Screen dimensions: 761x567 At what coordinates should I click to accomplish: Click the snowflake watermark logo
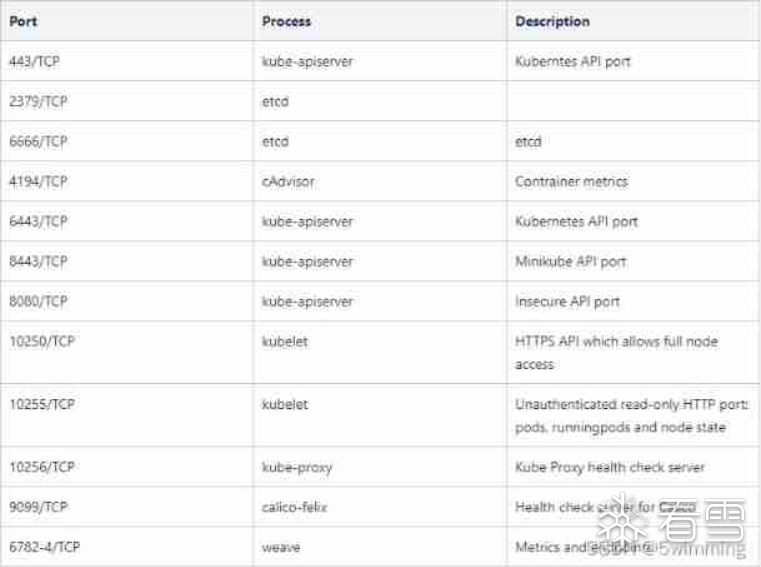(621, 517)
